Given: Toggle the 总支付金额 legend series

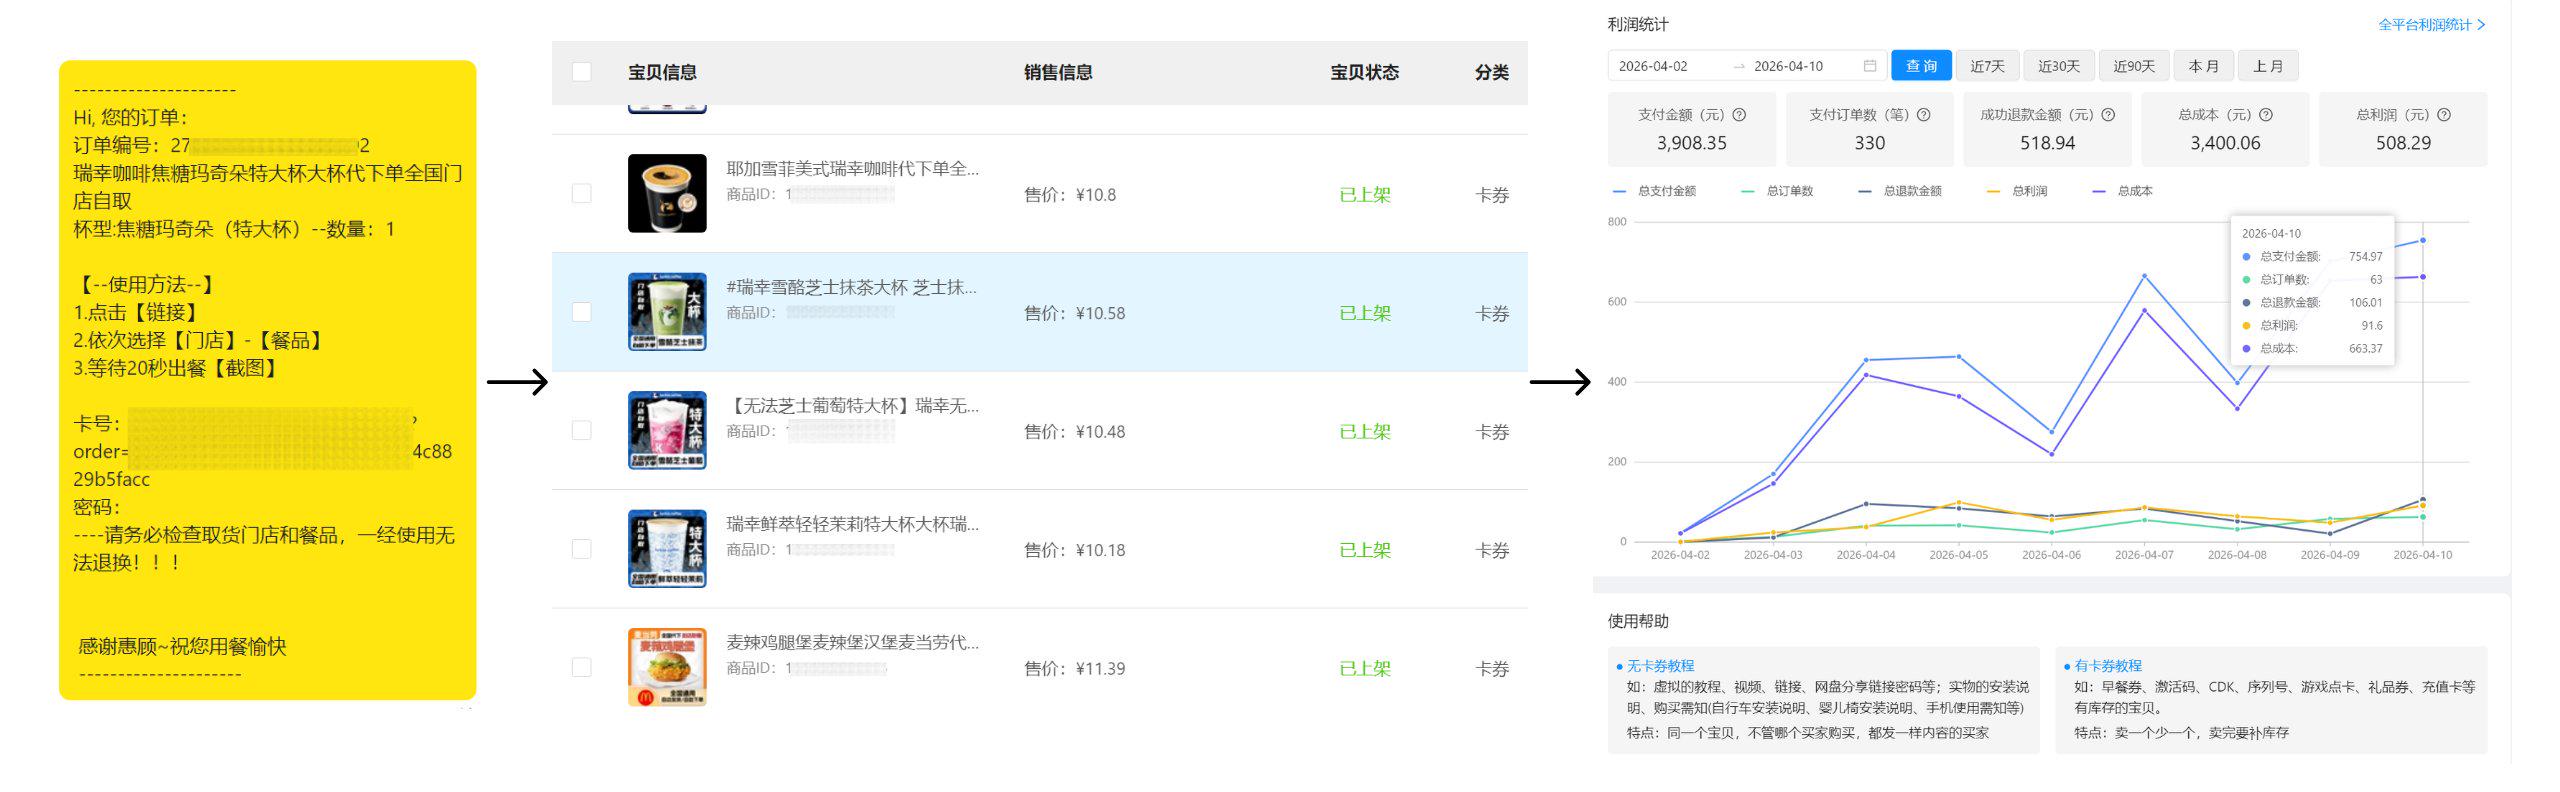Looking at the screenshot, I should pos(1655,191).
